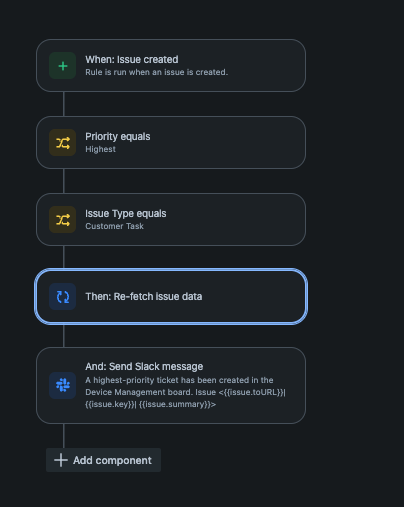Click the Slack logo icon
404x507 pixels.
[x=63, y=386]
